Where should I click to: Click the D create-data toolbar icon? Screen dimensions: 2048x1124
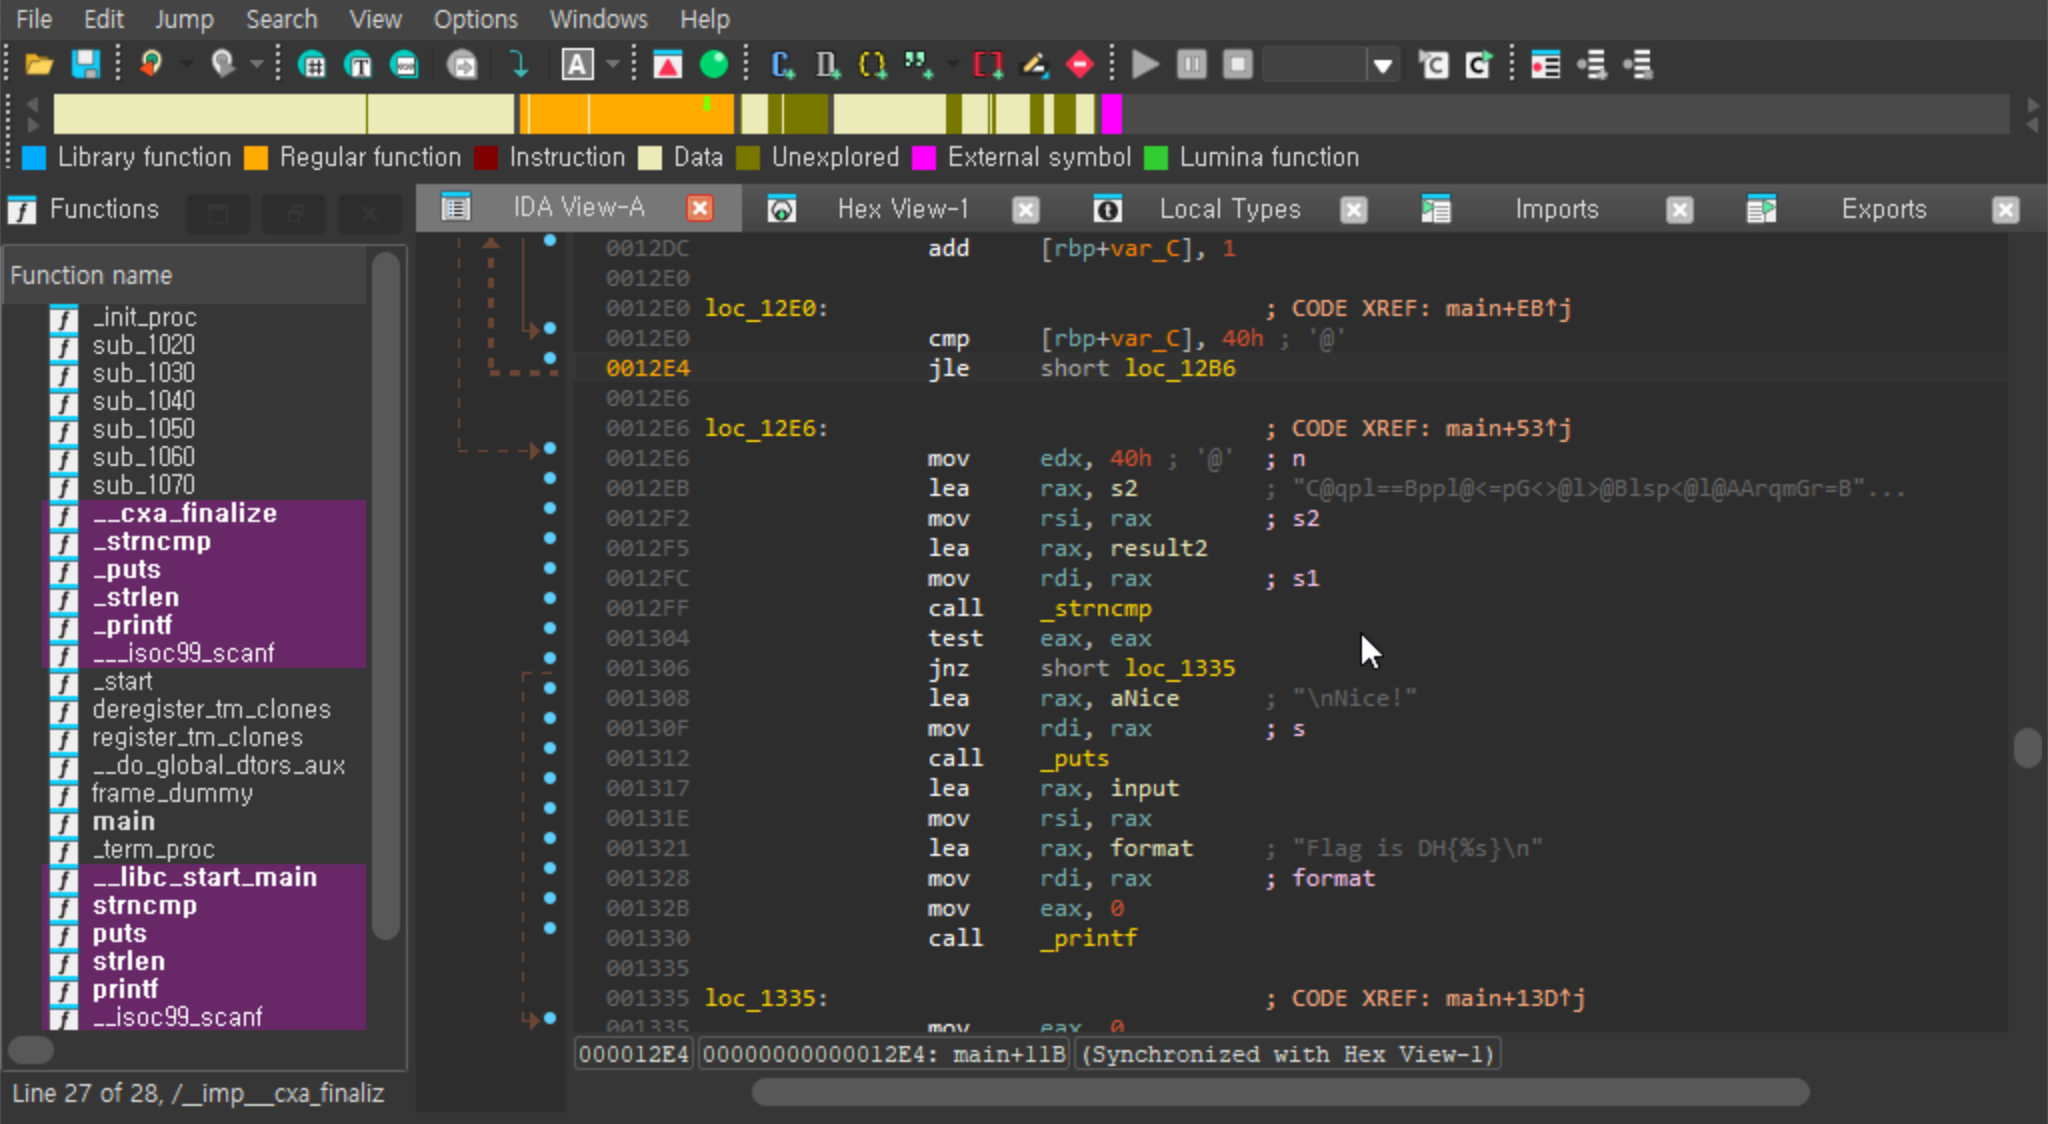click(827, 66)
